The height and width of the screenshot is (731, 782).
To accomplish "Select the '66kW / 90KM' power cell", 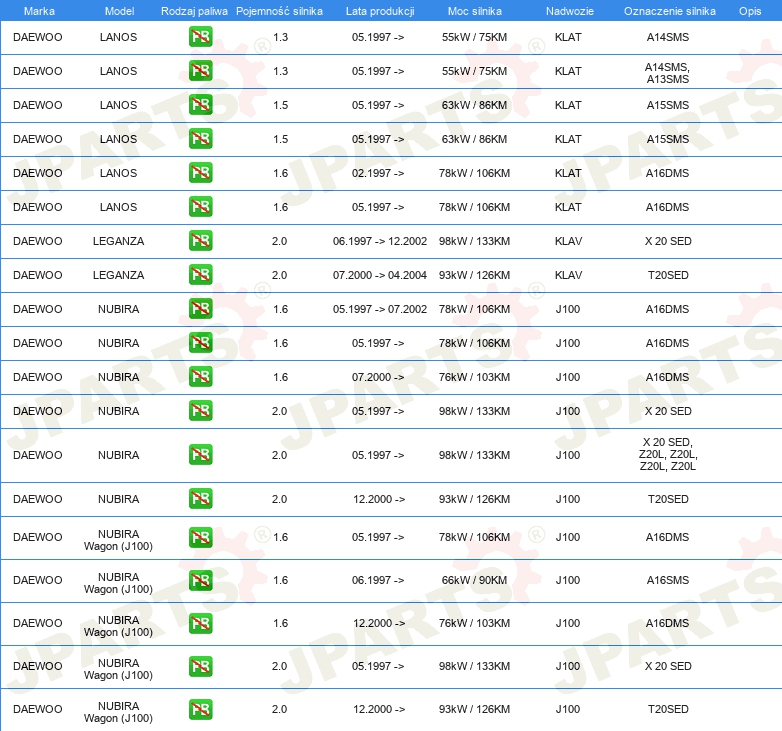I will [x=474, y=580].
